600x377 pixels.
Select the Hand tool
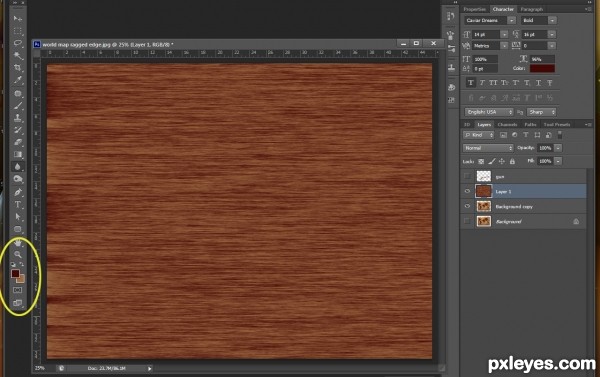18,243
